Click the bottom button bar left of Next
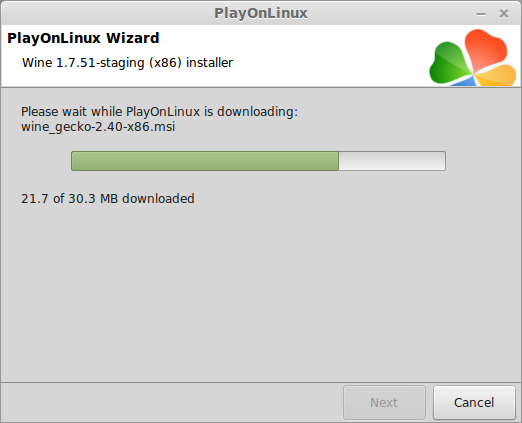Image resolution: width=522 pixels, height=423 pixels. pos(172,402)
